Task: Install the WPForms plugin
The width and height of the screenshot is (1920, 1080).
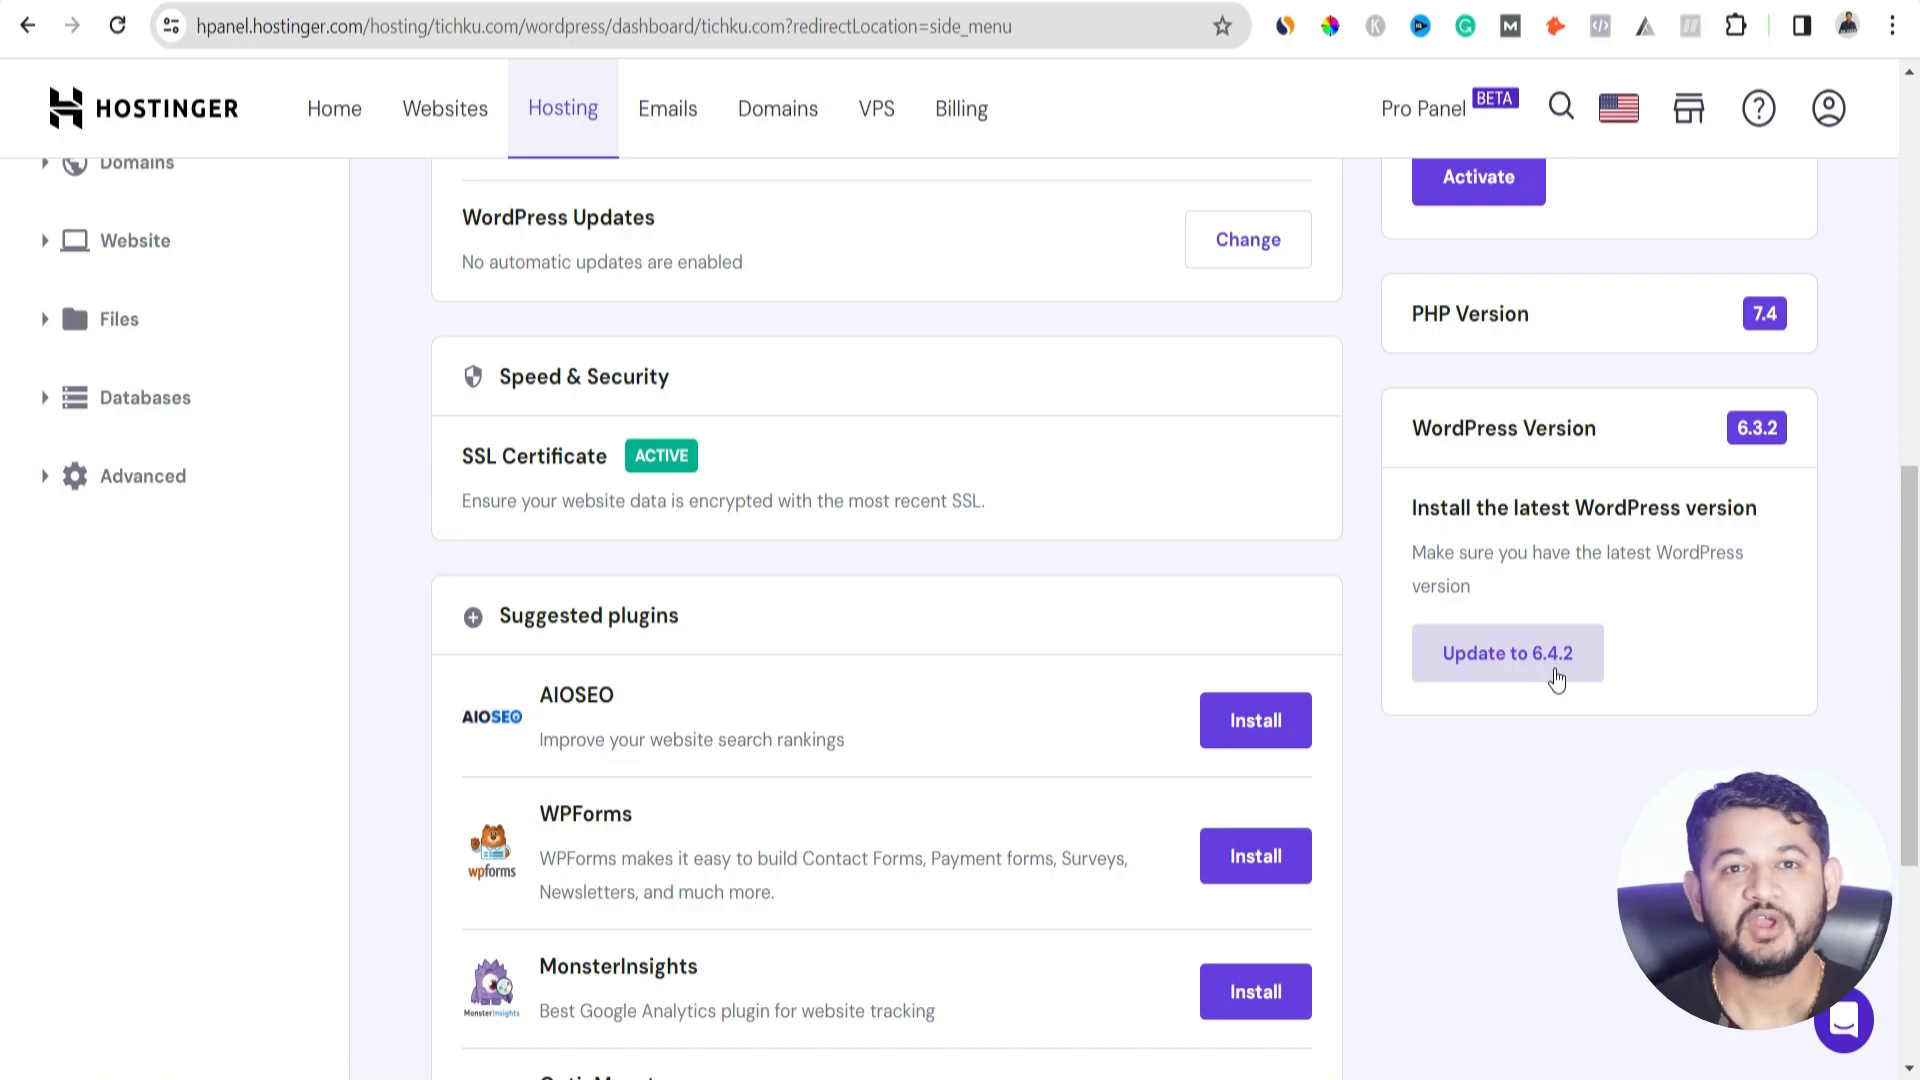Action: tap(1255, 856)
